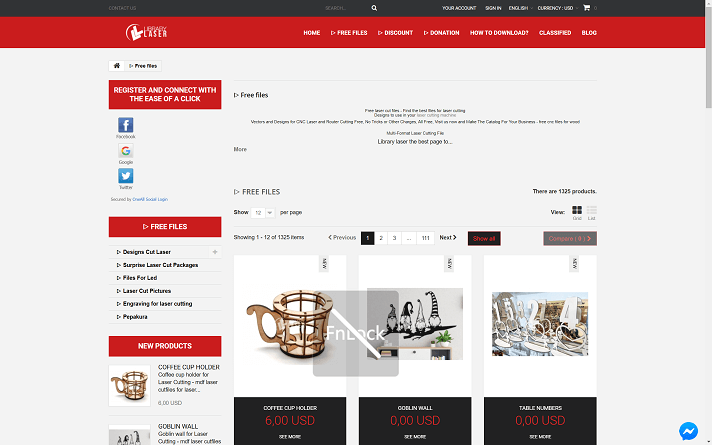This screenshot has height=445, width=712.
Task: Click Show all button
Action: (x=484, y=238)
